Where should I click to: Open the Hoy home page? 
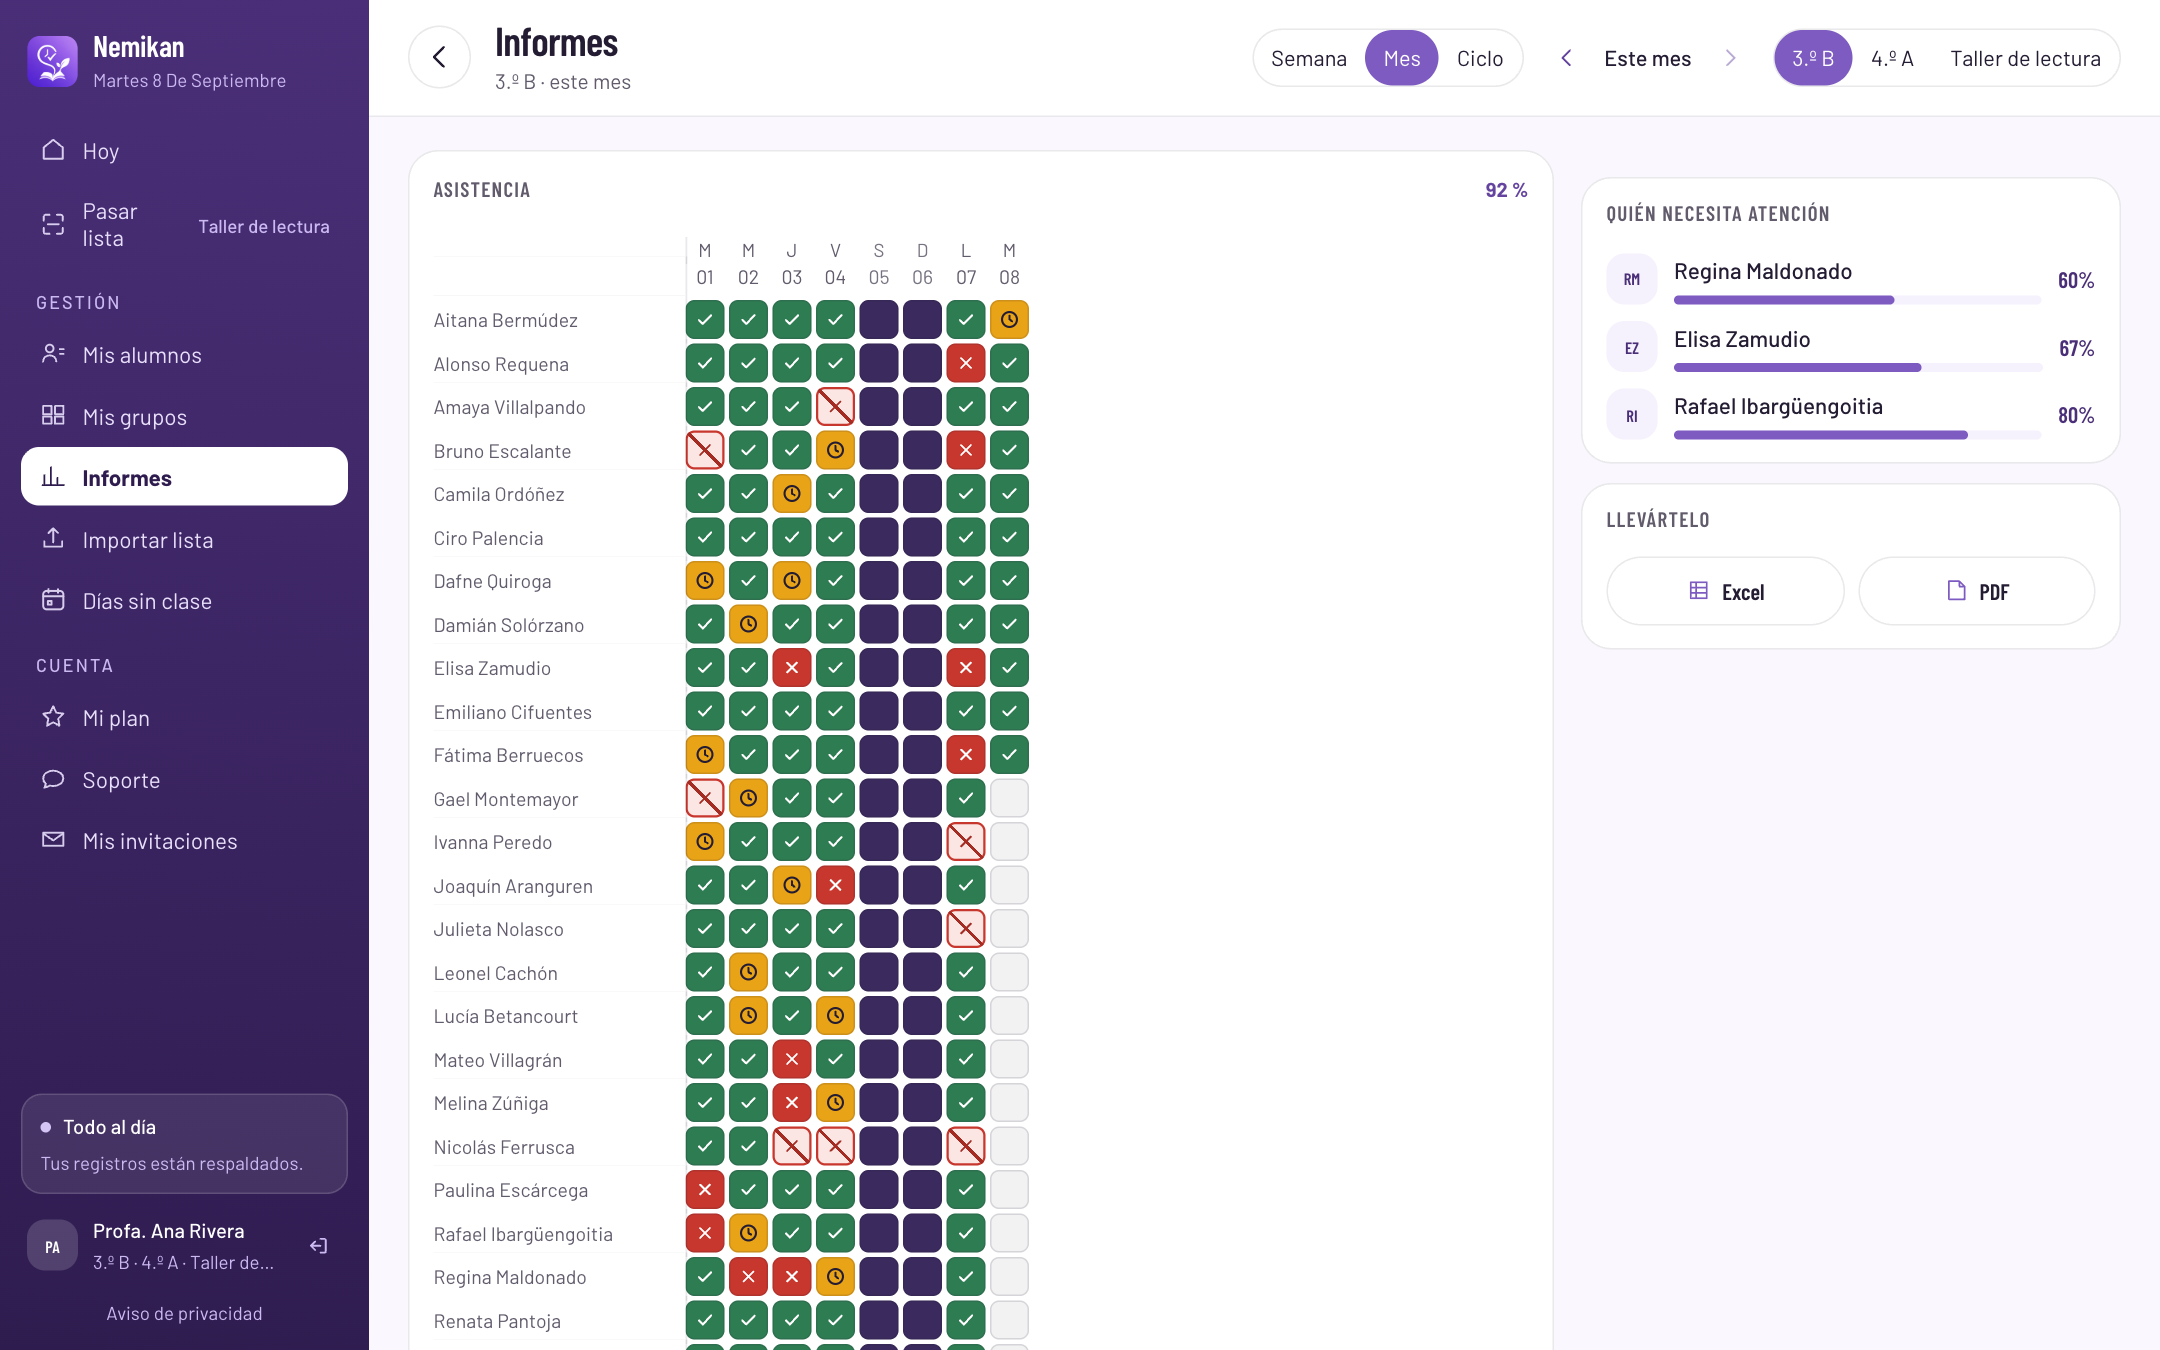(184, 151)
